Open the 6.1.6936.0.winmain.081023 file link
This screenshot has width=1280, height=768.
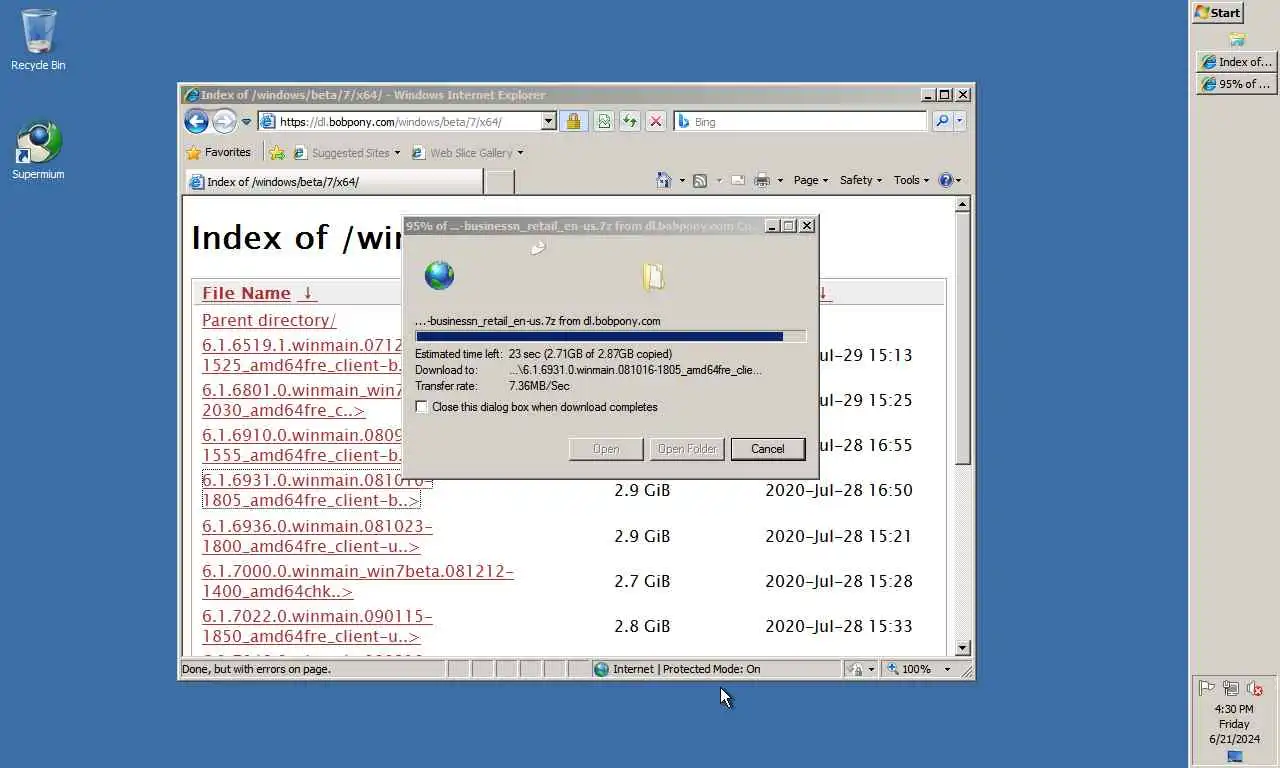pyautogui.click(x=317, y=536)
